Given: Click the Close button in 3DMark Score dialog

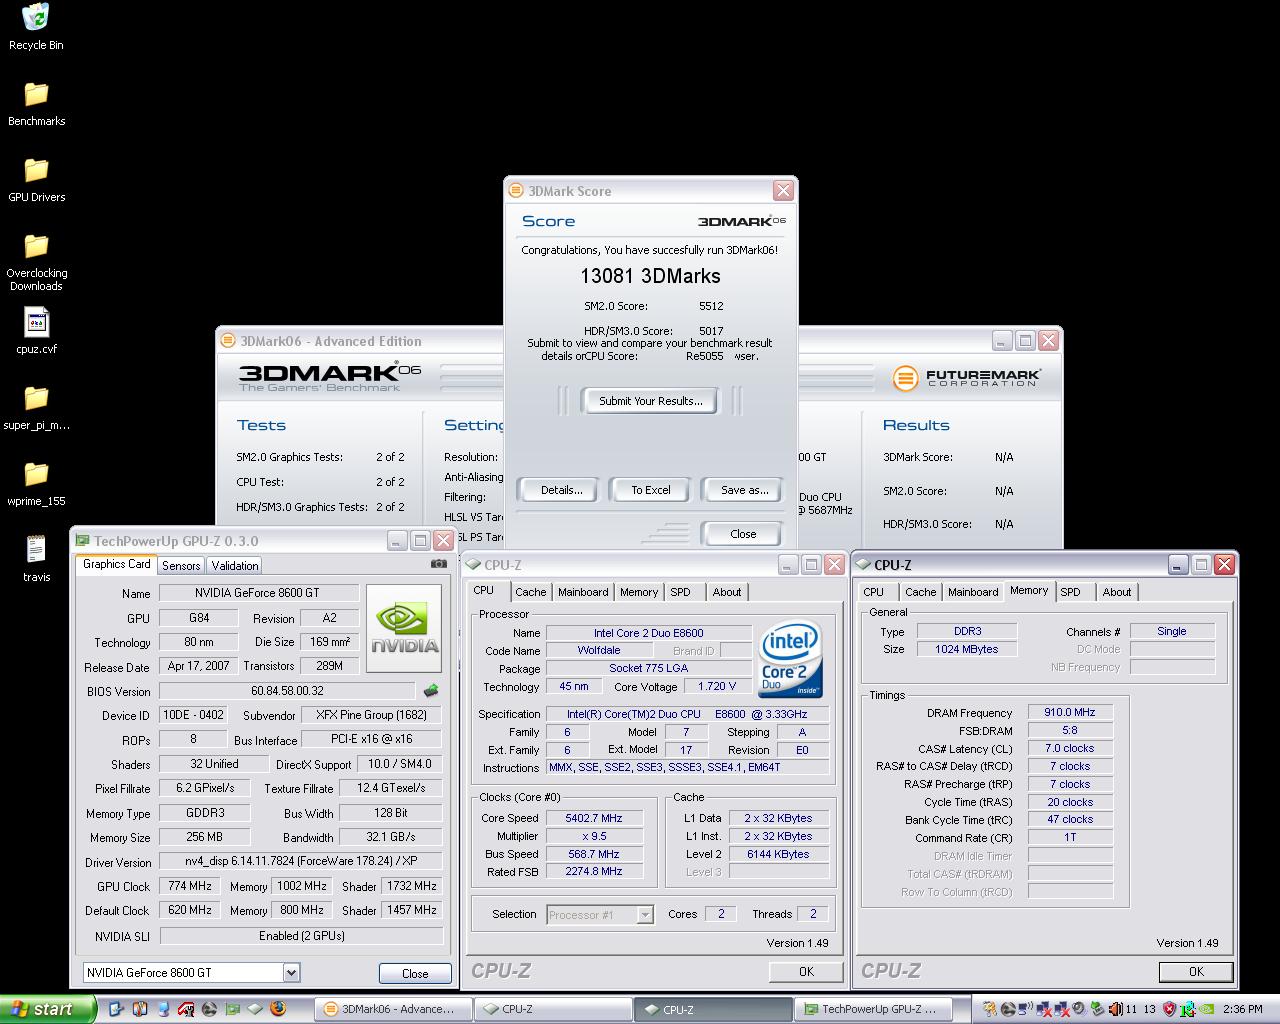Looking at the screenshot, I should [x=743, y=534].
